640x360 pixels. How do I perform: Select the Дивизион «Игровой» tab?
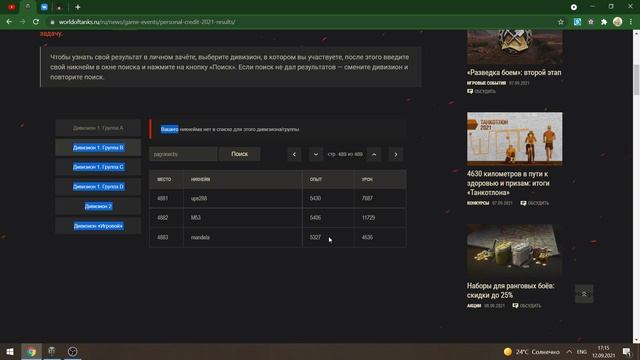click(98, 226)
